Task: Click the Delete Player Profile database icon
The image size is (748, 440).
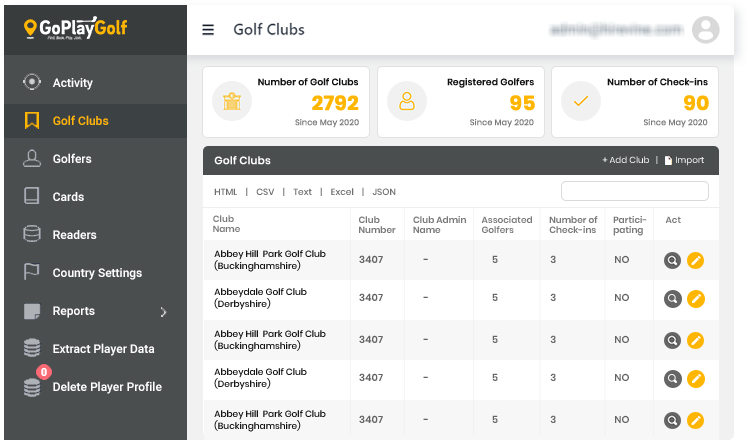Action: pos(32,388)
